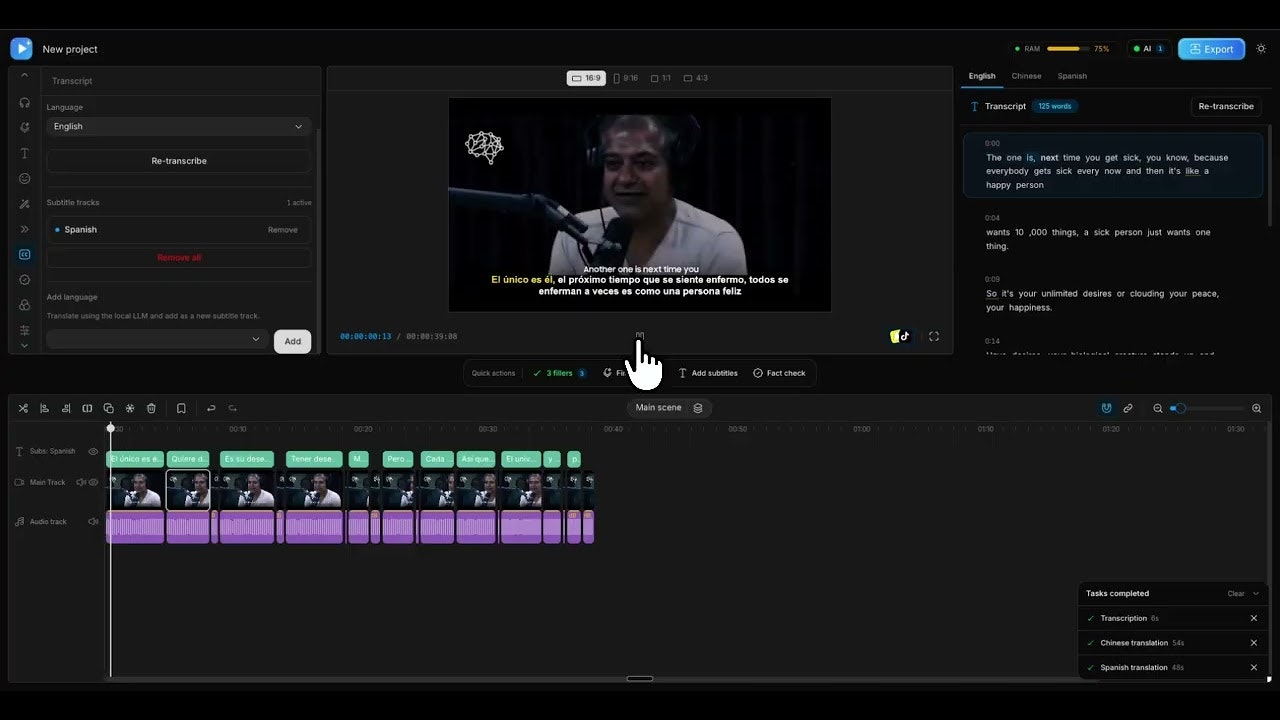Switch to the Chinese transcript tab

point(1026,76)
